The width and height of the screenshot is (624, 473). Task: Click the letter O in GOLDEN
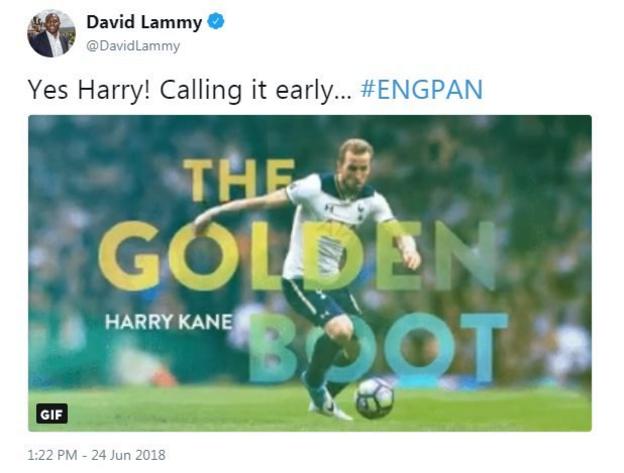click(x=204, y=256)
